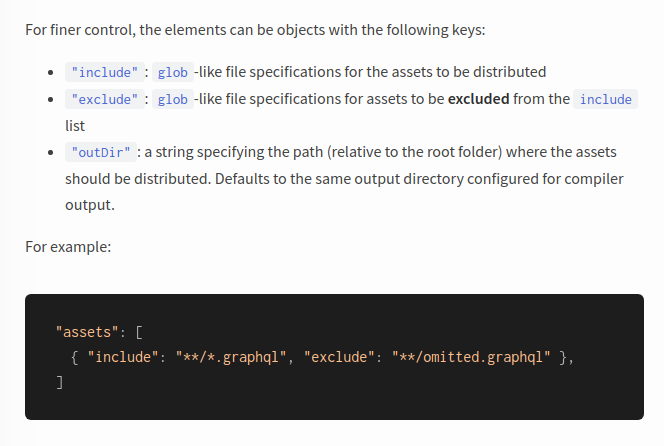Click the unquoted include code before "list"
The height and width of the screenshot is (446, 664).
[x=605, y=99]
